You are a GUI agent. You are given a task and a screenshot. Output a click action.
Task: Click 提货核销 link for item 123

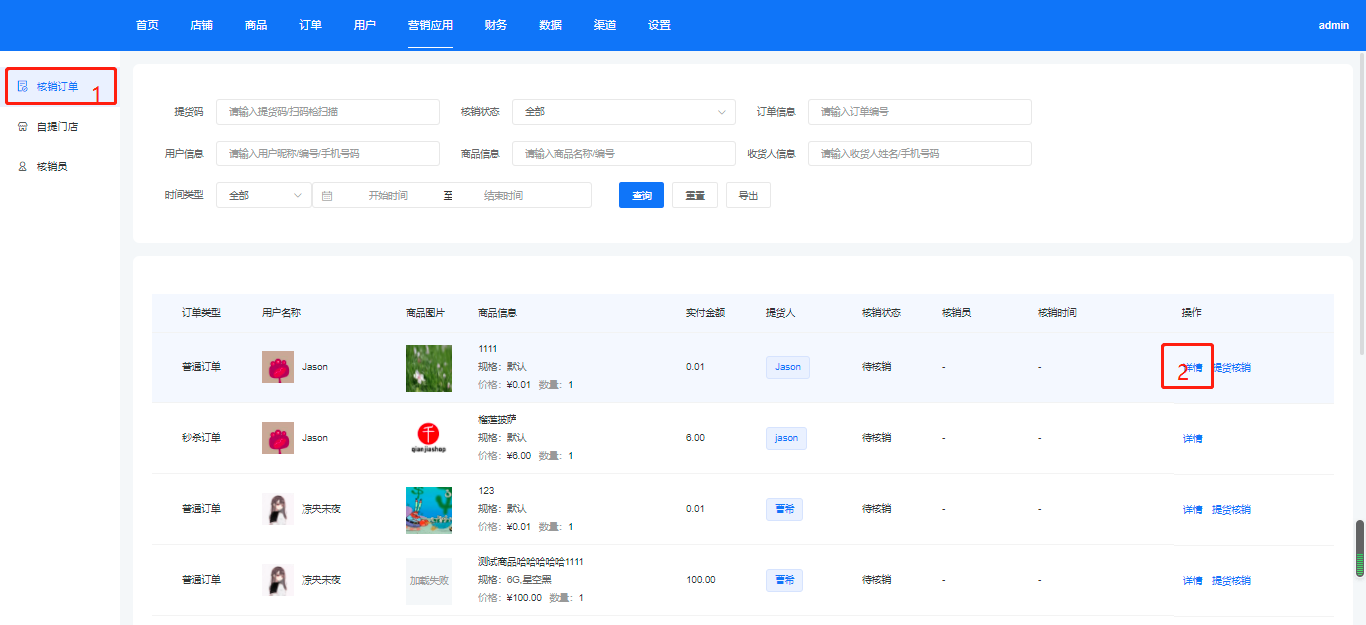pos(1231,510)
